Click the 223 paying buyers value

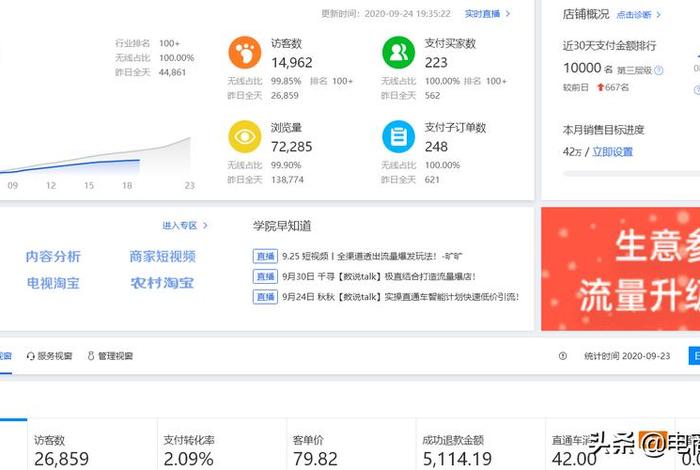click(x=436, y=62)
